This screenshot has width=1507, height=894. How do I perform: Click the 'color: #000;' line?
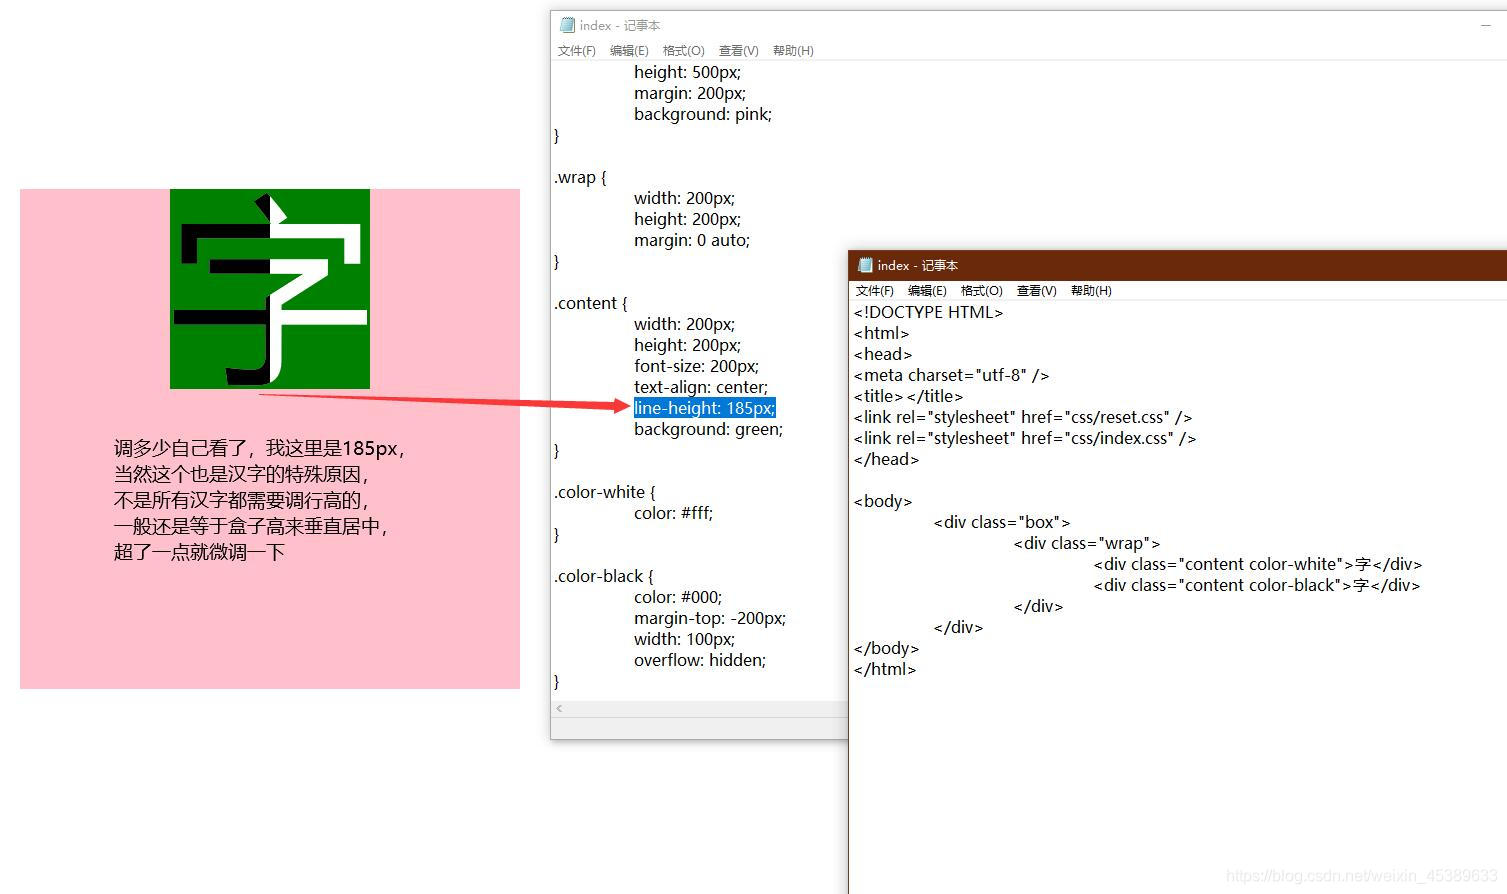point(678,597)
